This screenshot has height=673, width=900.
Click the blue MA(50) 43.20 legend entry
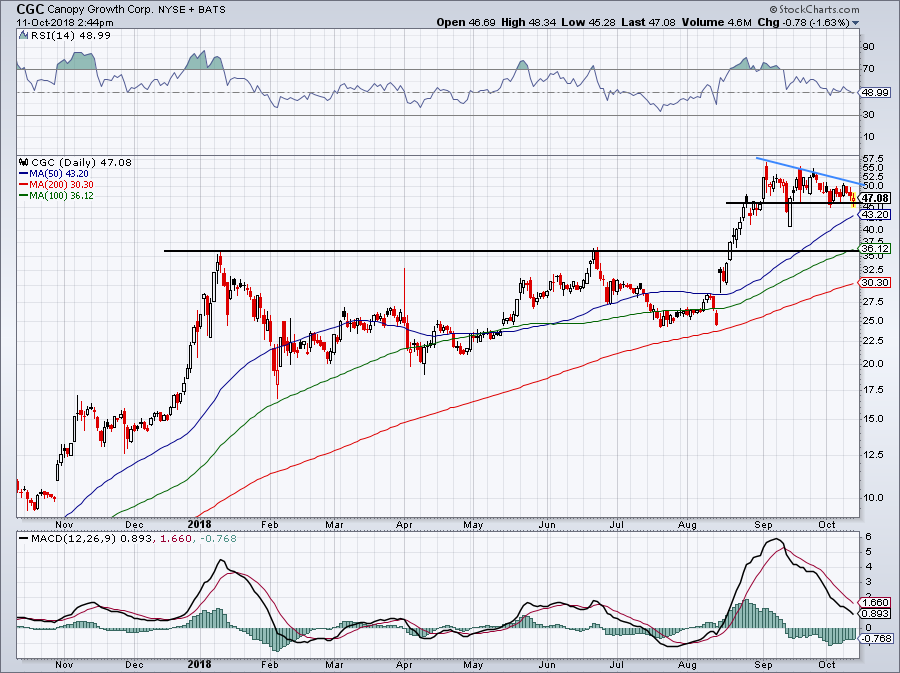click(54, 173)
